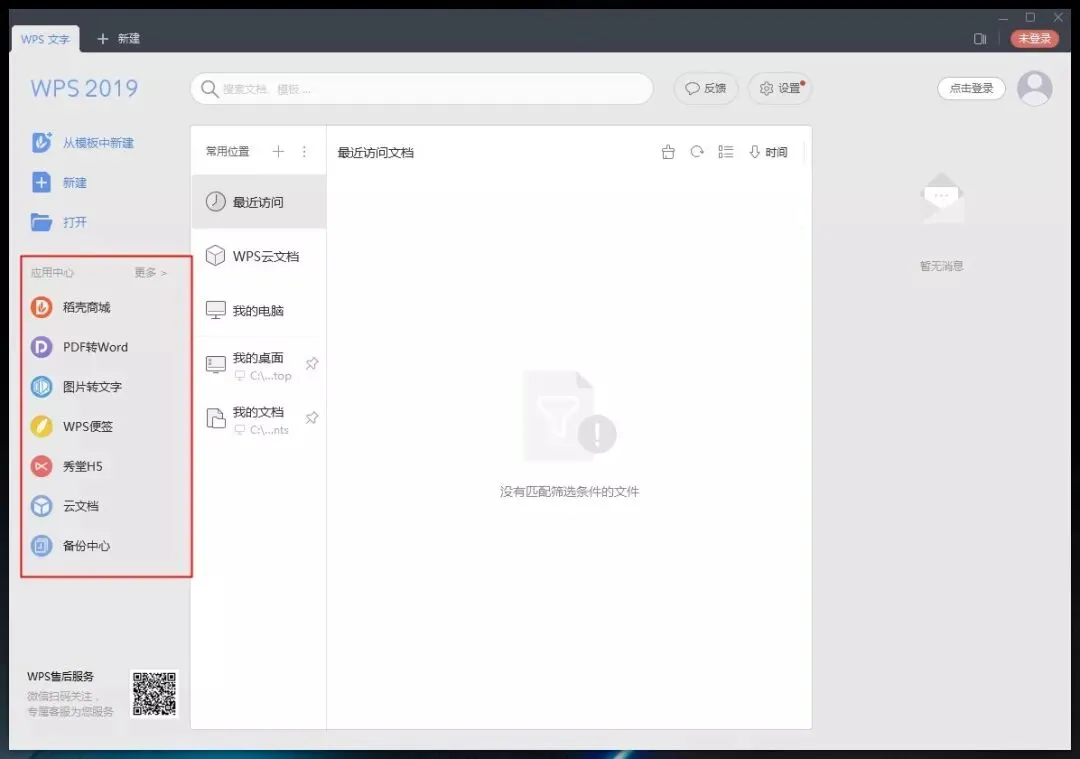Switch to the WPS 文字 tab
Image resolution: width=1080 pixels, height=759 pixels.
45,39
